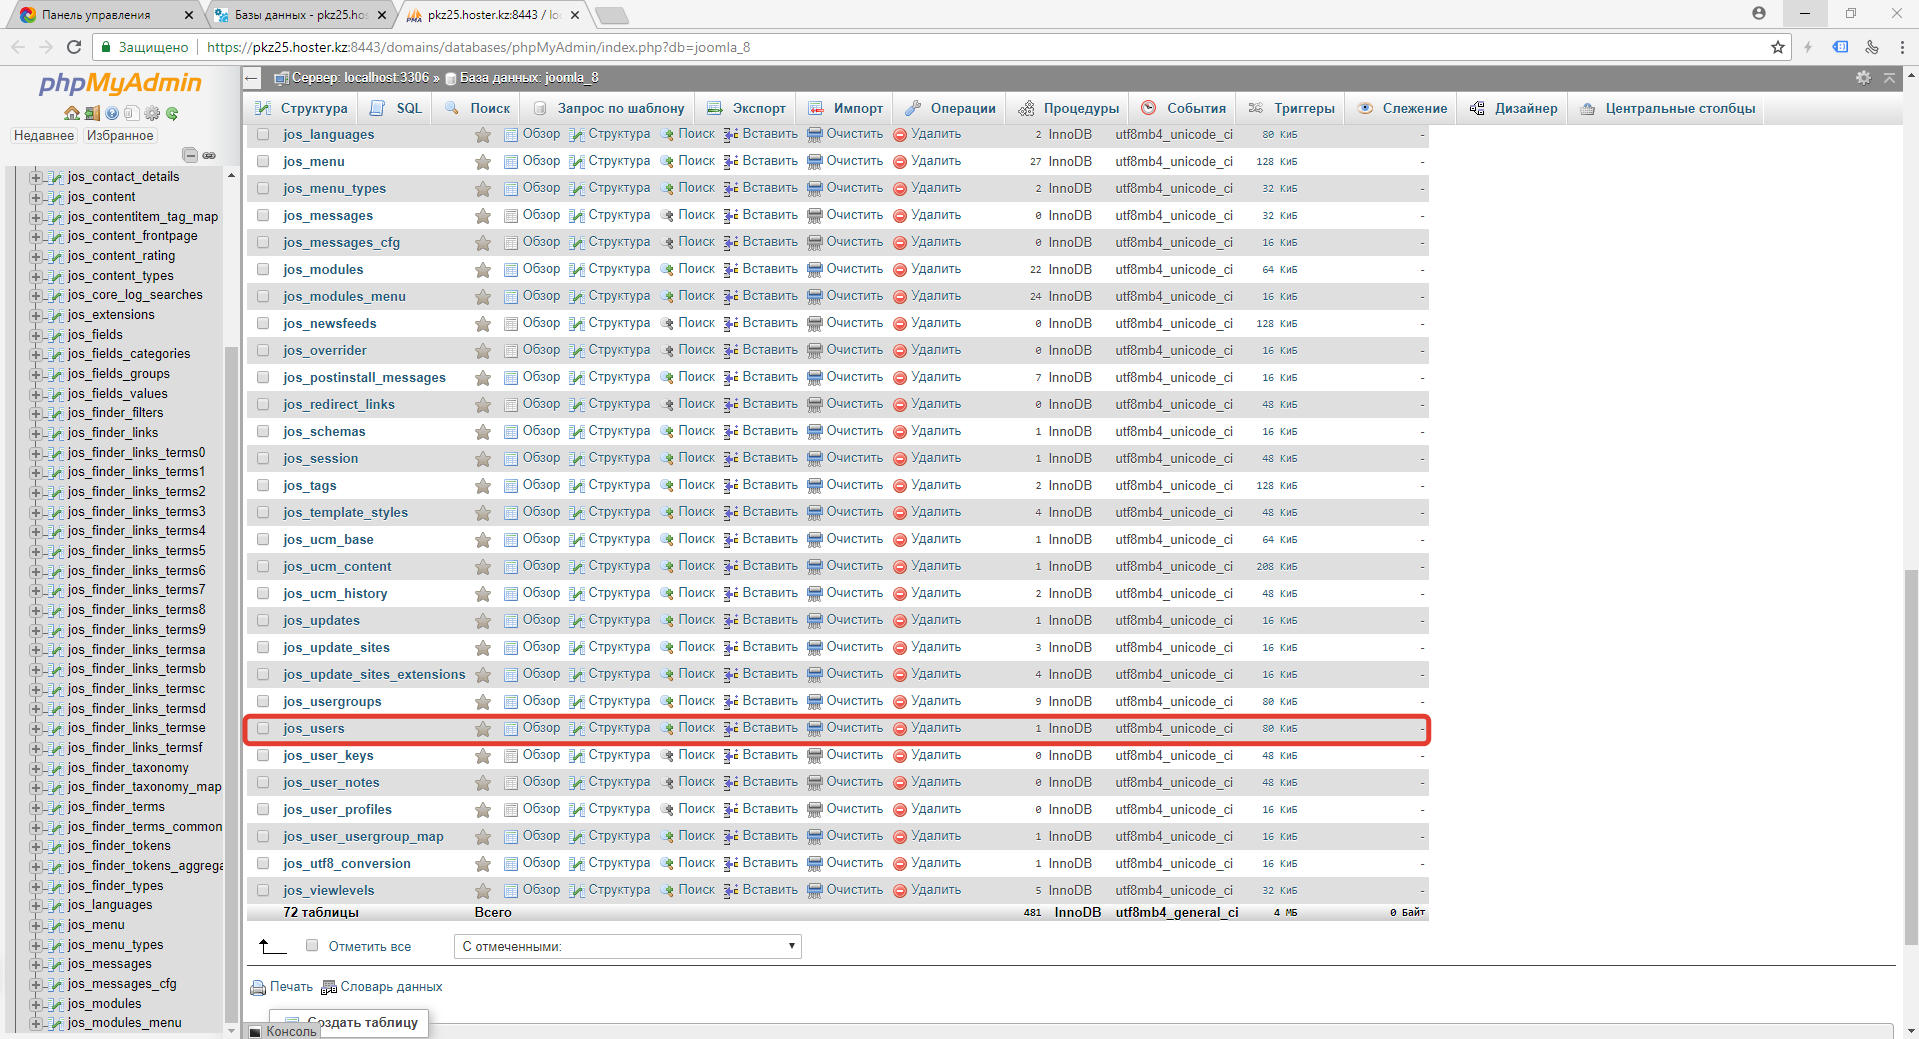
Task: Bookmark this page with star icon
Action: coord(1777,47)
